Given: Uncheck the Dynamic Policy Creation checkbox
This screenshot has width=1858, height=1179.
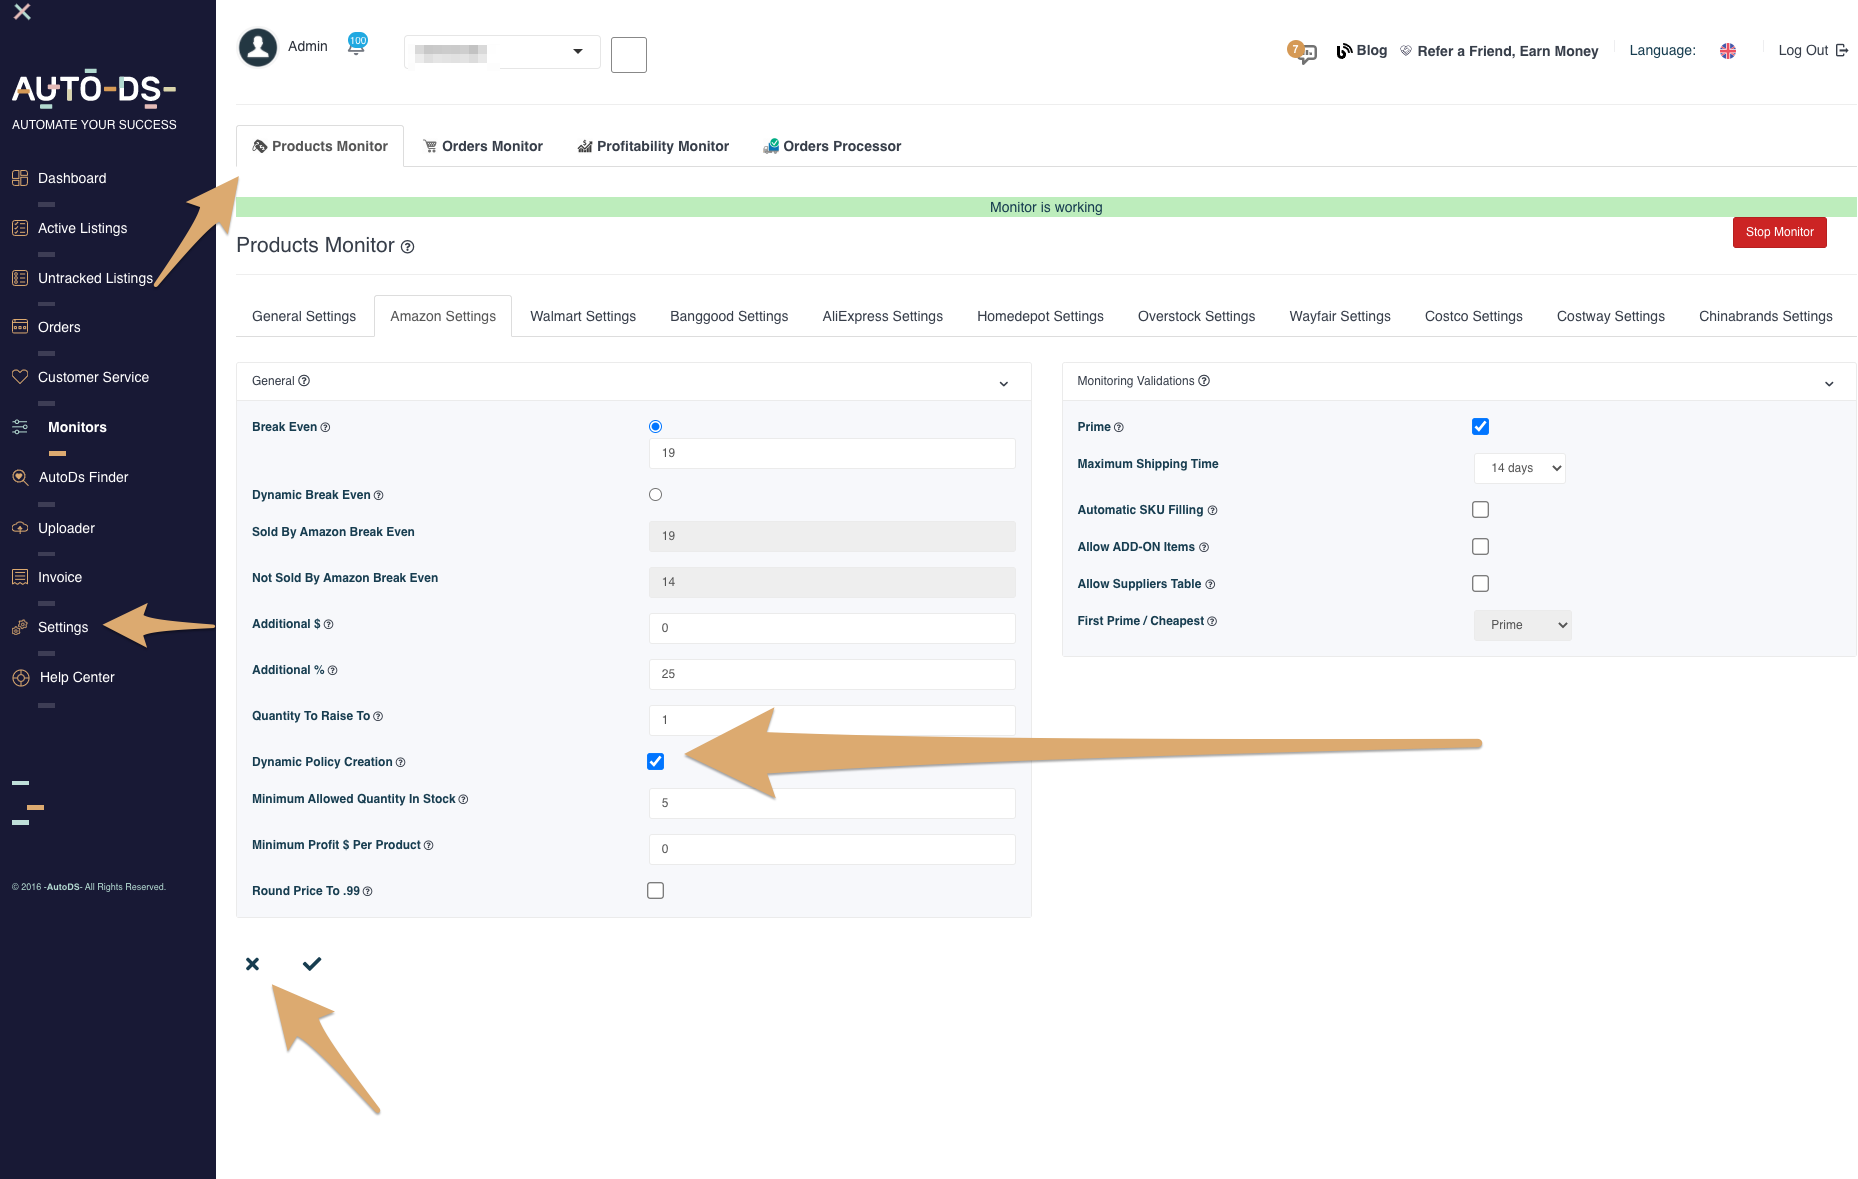Looking at the screenshot, I should point(655,762).
